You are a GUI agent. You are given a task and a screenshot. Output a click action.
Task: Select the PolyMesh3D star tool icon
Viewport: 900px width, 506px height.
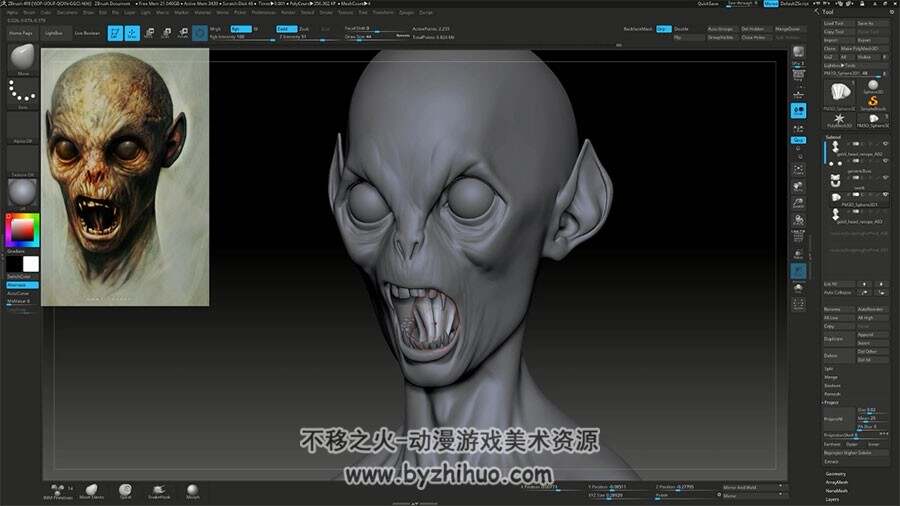(x=839, y=120)
